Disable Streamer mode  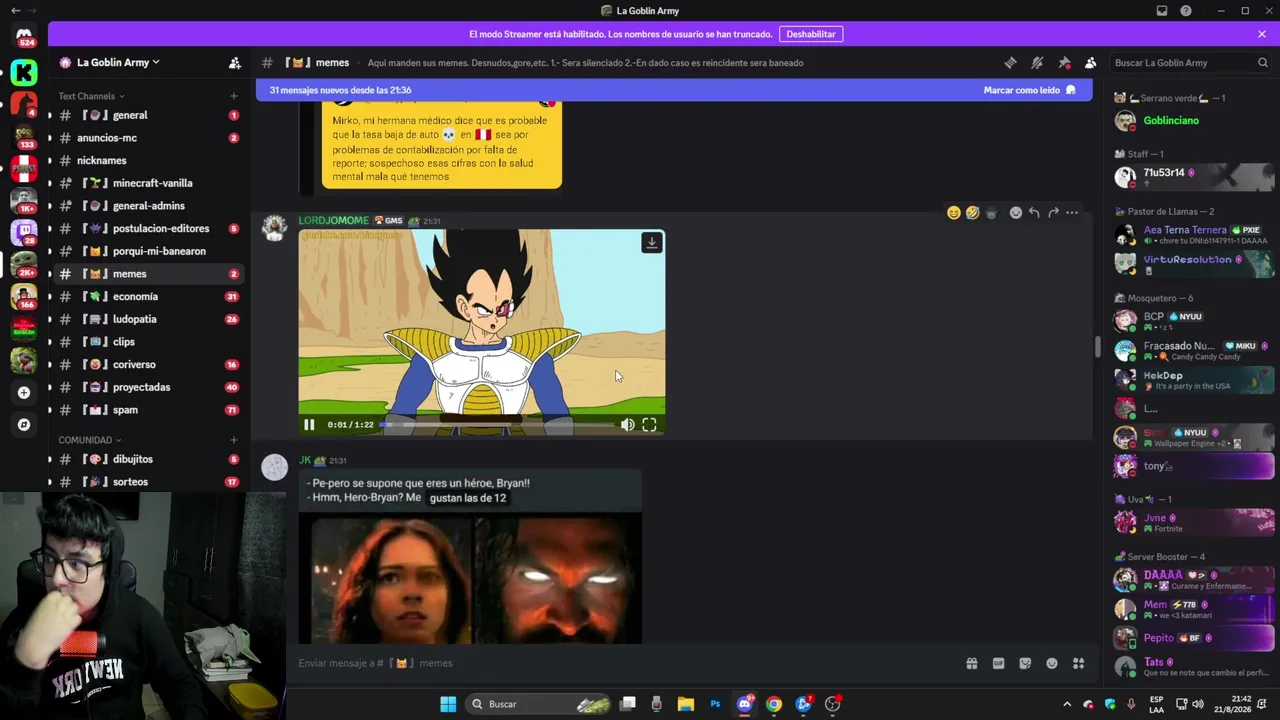coord(811,34)
